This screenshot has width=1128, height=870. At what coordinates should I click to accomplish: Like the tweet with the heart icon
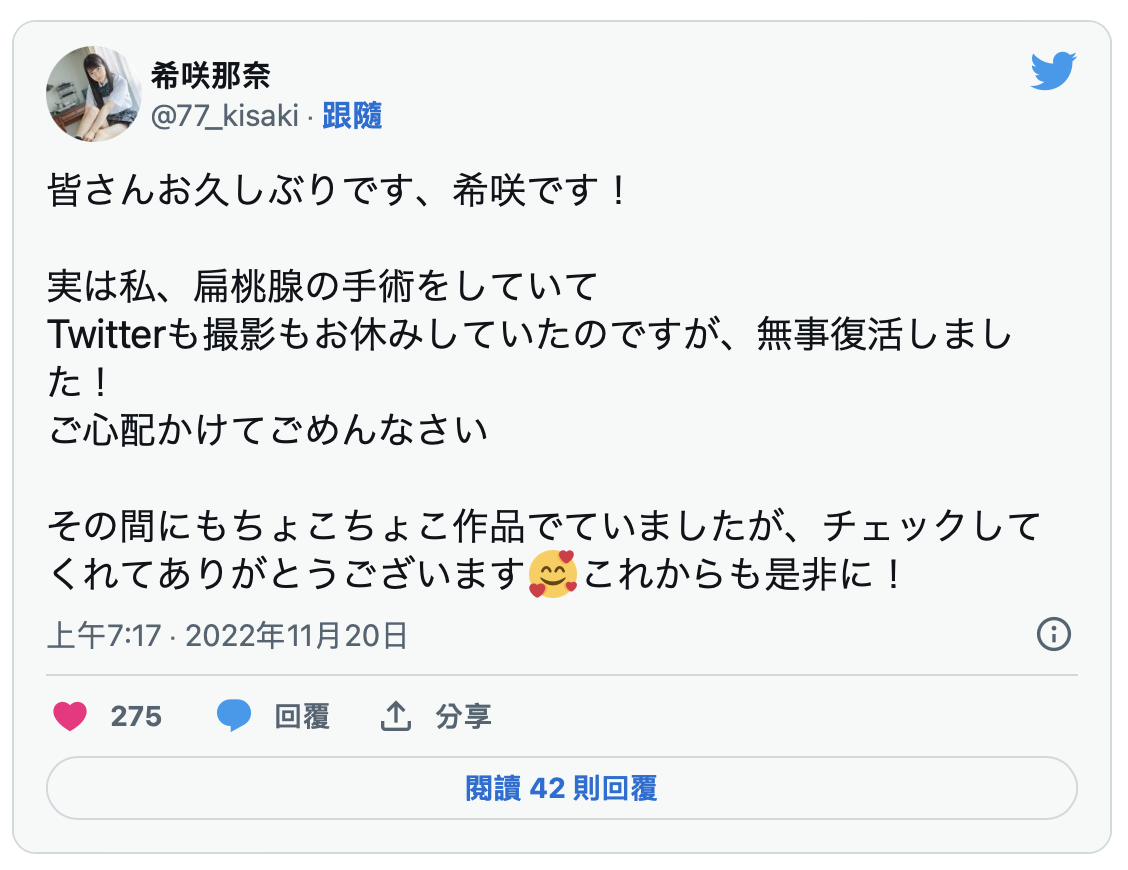click(x=69, y=716)
